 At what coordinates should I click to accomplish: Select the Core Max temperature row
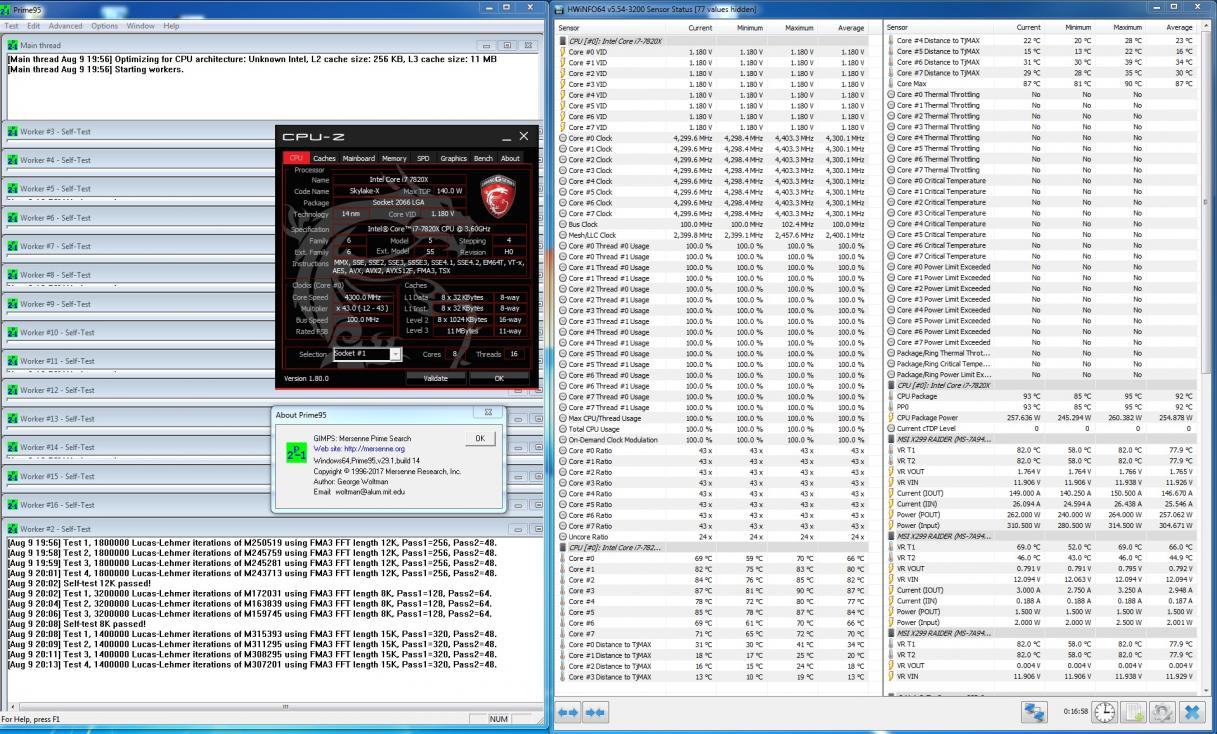[1040, 84]
